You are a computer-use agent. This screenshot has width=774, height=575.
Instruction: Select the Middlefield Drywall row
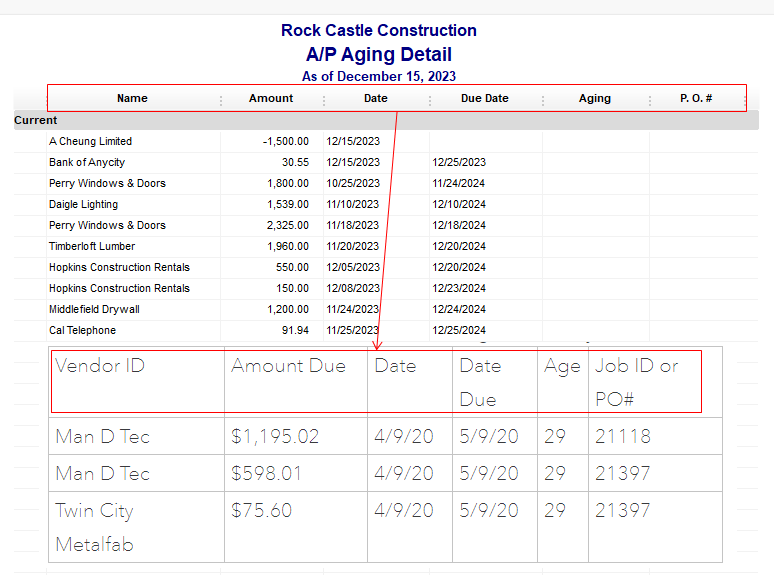94,309
